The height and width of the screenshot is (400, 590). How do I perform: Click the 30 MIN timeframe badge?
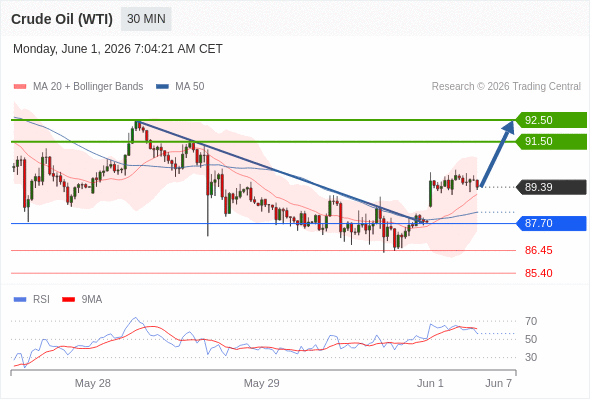[x=146, y=19]
